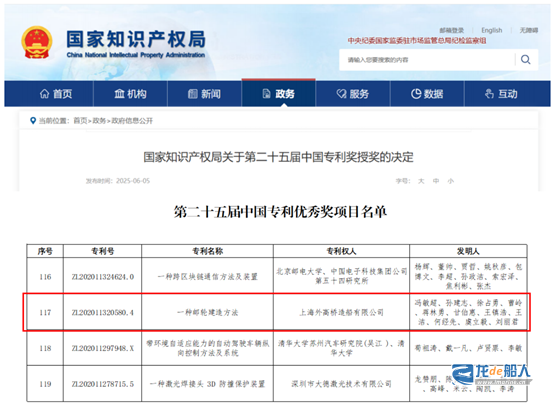Click the site search input field

coord(427,60)
